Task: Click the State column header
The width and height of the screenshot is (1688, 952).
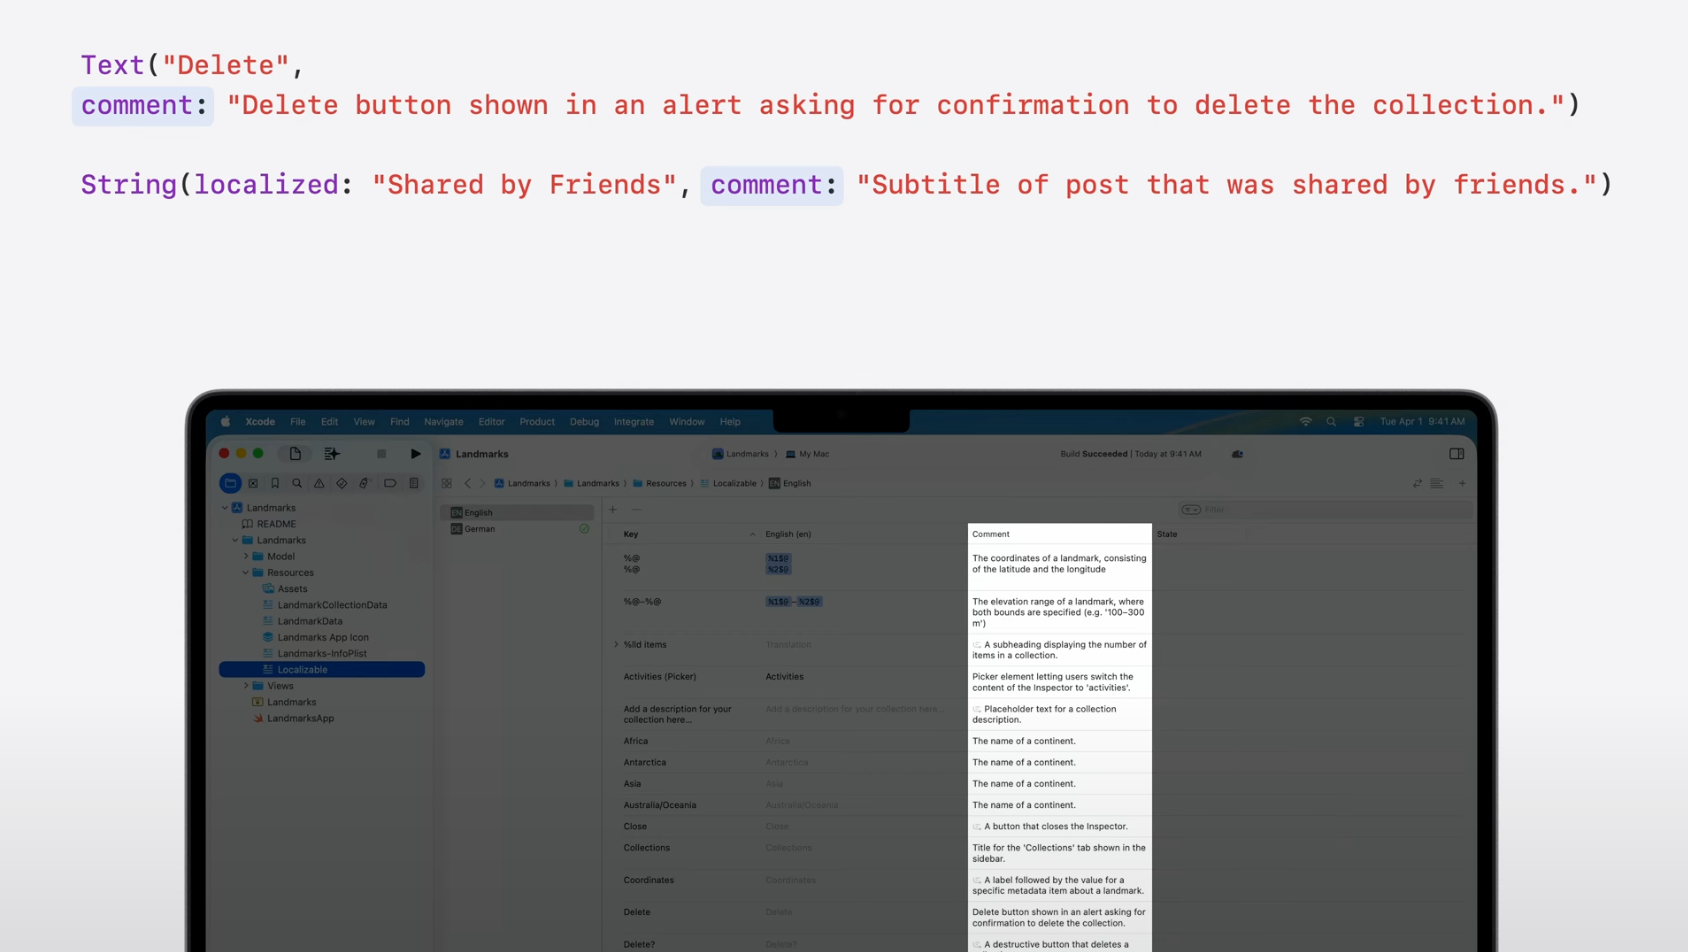Action: tap(1200, 534)
